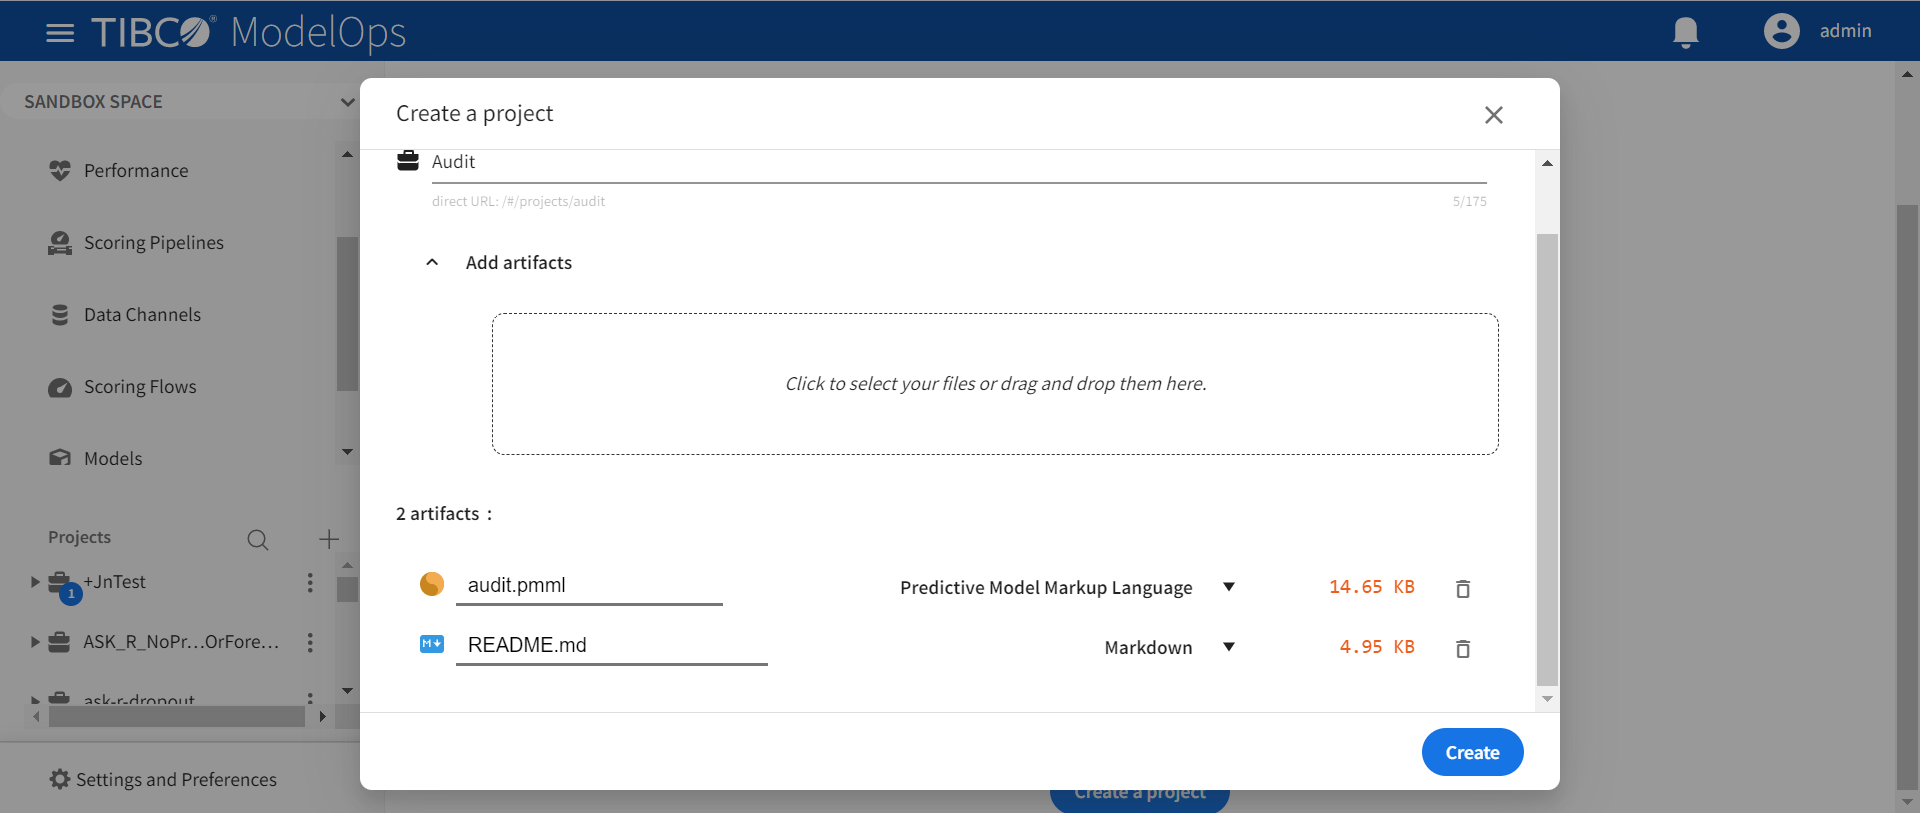
Task: Click the file drop zone area
Action: [x=995, y=384]
